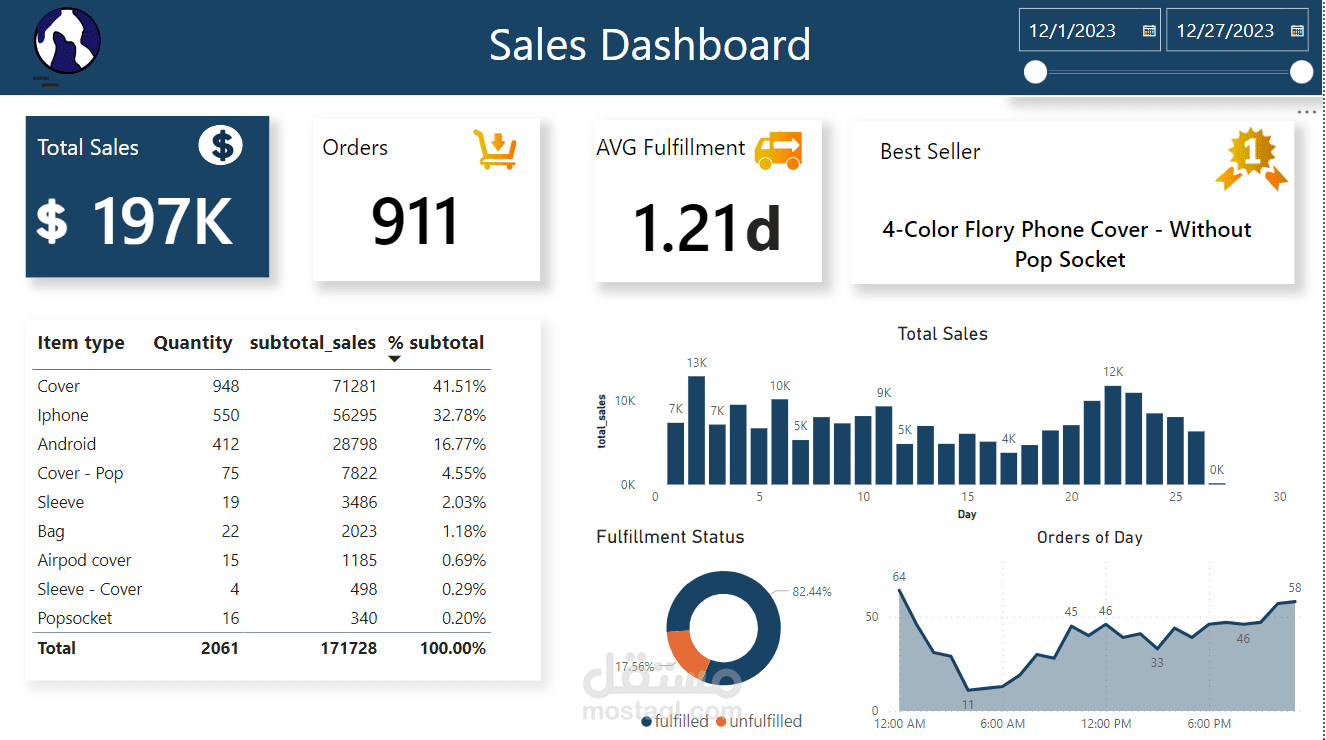Viewport: 1326px width, 740px height.
Task: Open the end date calendar picker icon
Action: point(1297,31)
